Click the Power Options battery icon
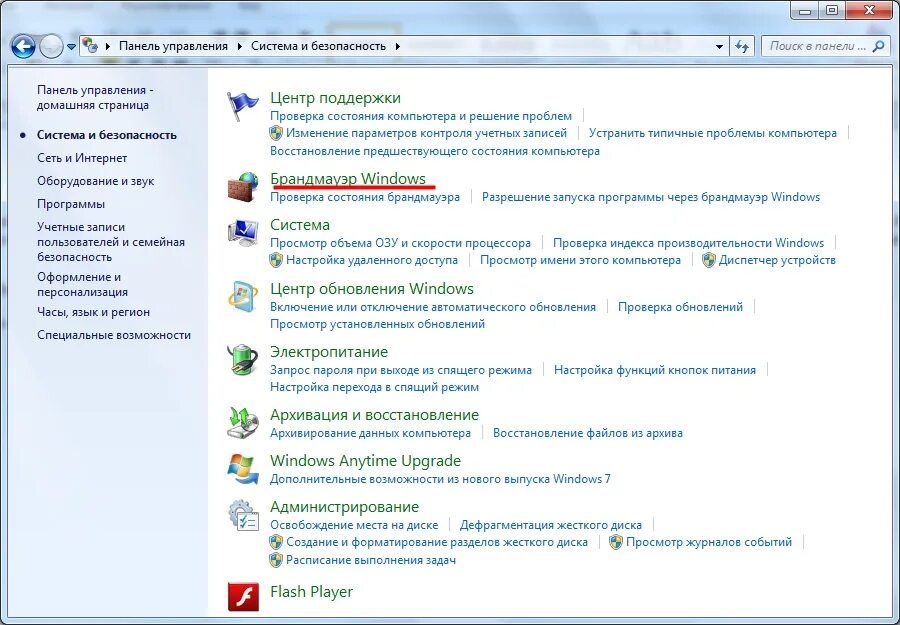900x625 pixels. click(243, 360)
